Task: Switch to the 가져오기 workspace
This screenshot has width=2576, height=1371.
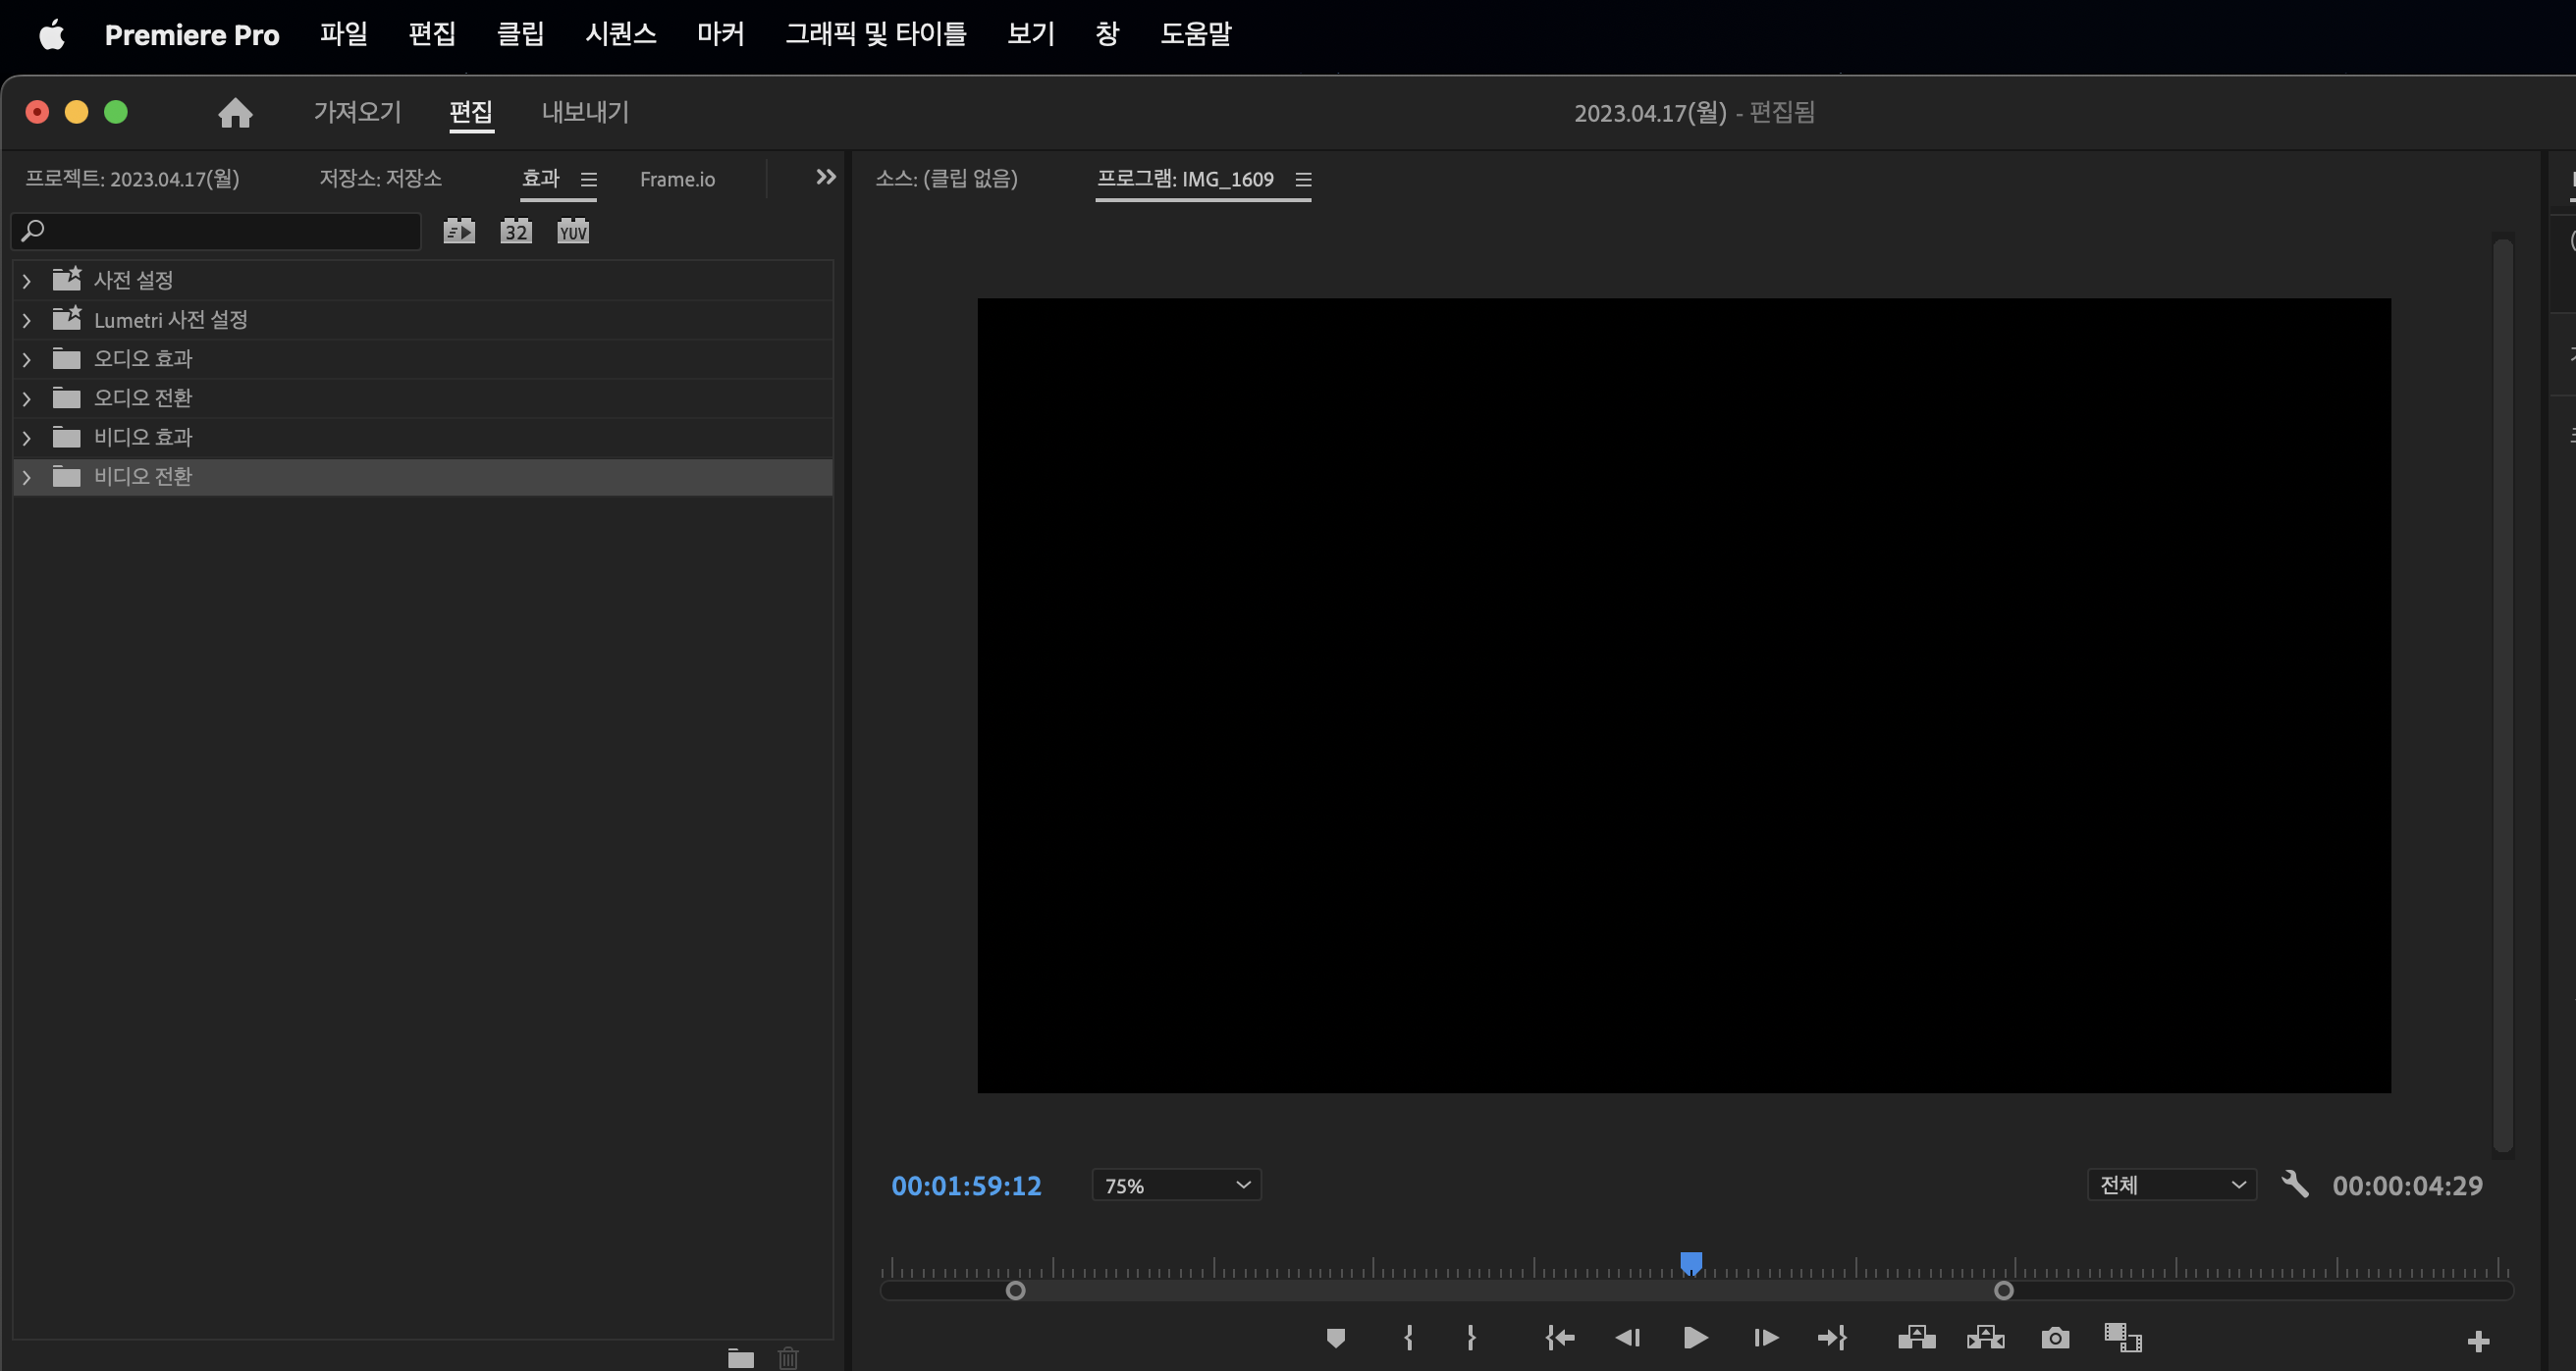Action: (x=357, y=112)
